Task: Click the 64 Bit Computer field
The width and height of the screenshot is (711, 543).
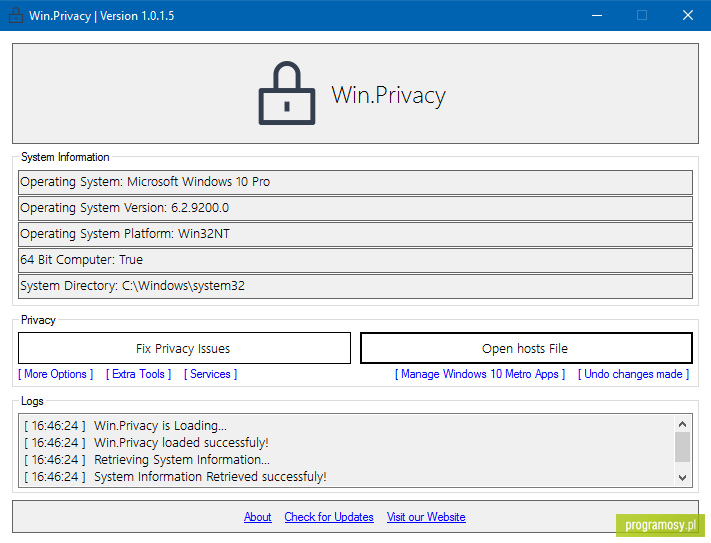Action: (x=356, y=260)
